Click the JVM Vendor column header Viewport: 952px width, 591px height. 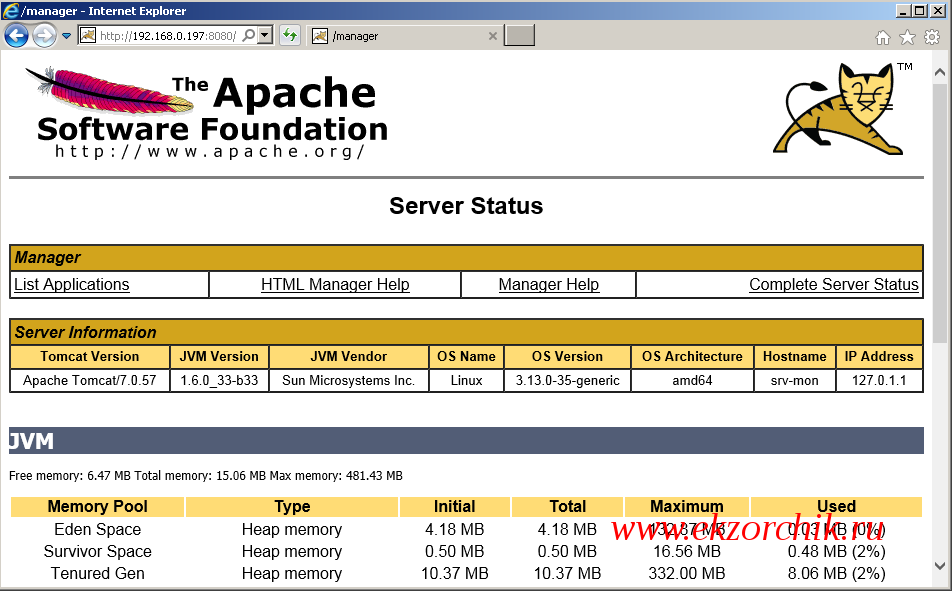click(348, 357)
